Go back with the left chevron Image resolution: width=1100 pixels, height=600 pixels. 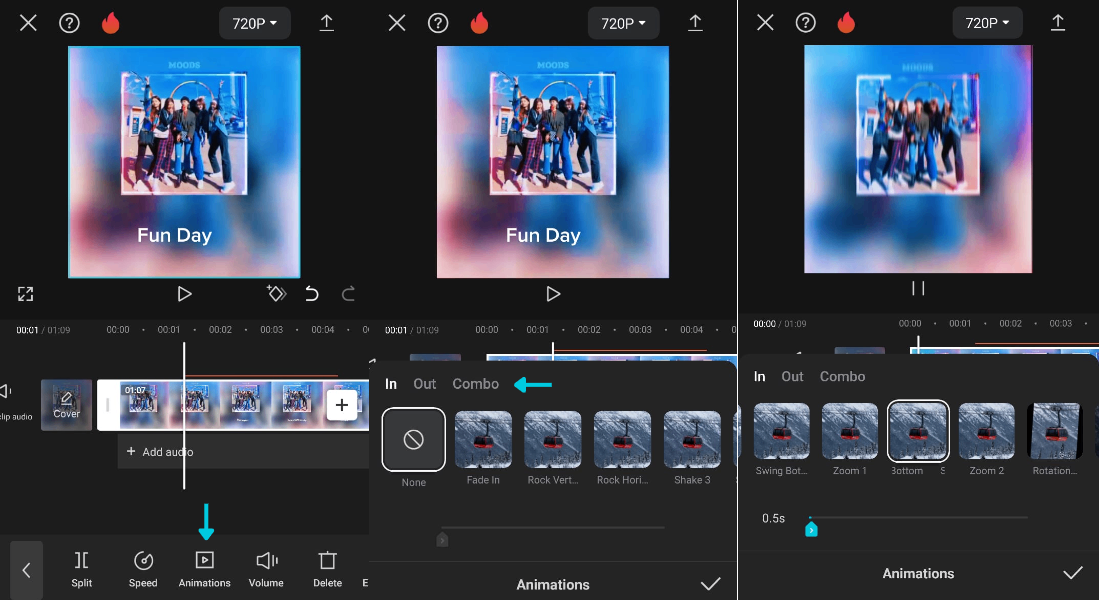point(26,570)
